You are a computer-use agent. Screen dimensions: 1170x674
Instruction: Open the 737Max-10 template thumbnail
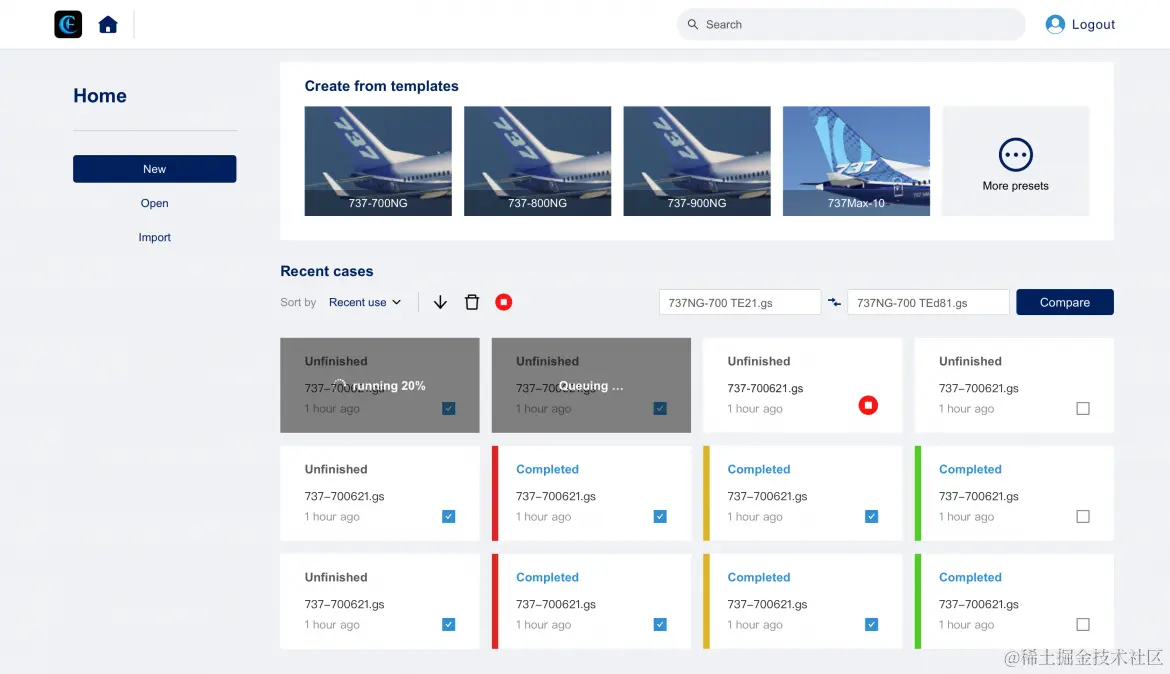tap(856, 161)
